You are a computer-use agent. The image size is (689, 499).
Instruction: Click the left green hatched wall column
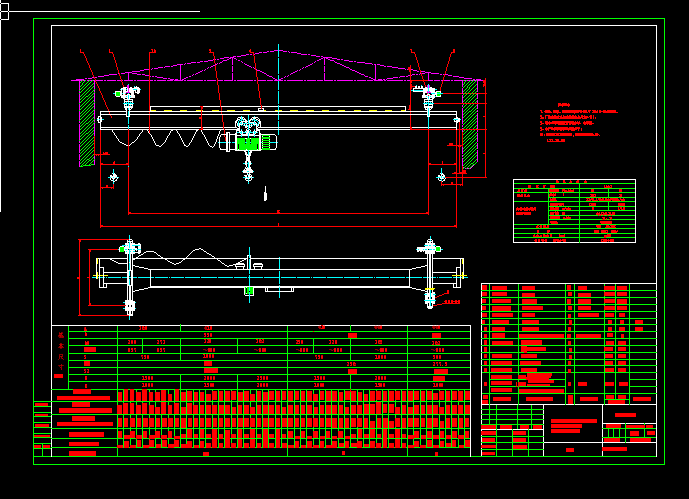pyautogui.click(x=88, y=122)
